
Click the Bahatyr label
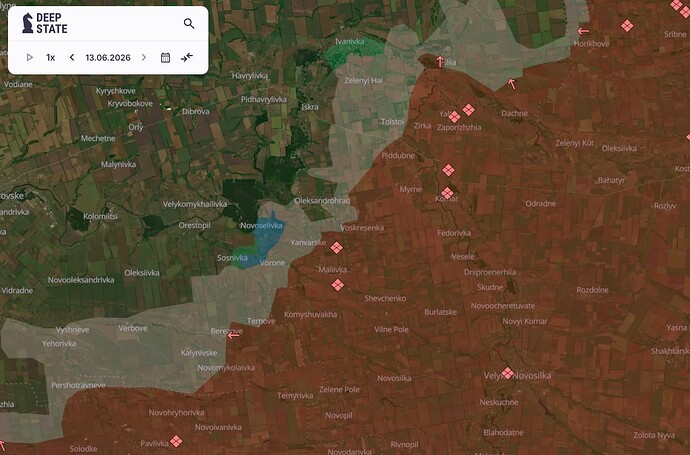611,180
